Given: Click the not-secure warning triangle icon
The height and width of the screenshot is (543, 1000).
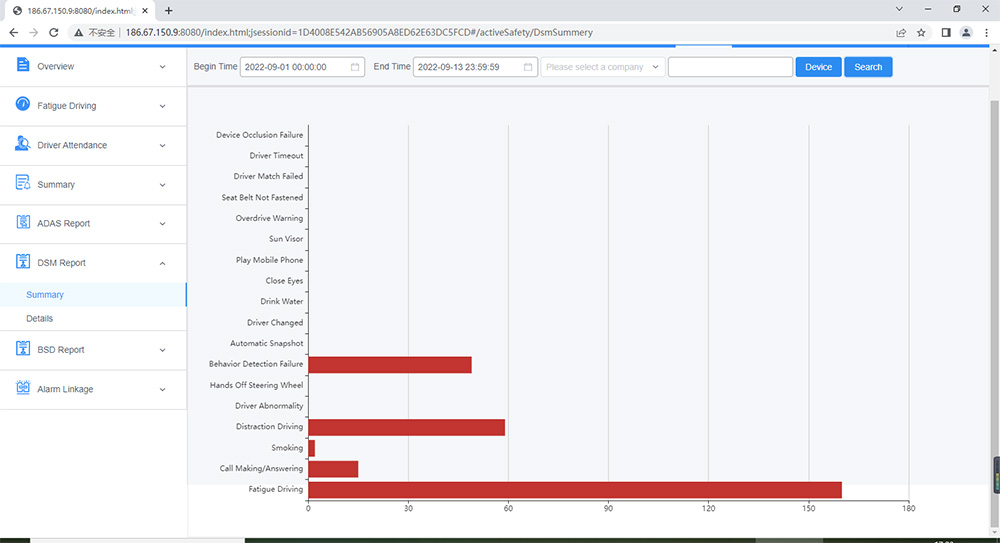Looking at the screenshot, I should [78, 33].
